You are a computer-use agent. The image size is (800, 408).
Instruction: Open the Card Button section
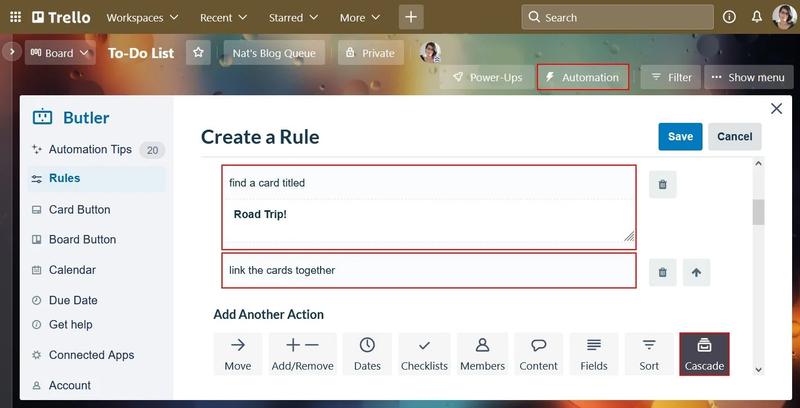pos(79,210)
